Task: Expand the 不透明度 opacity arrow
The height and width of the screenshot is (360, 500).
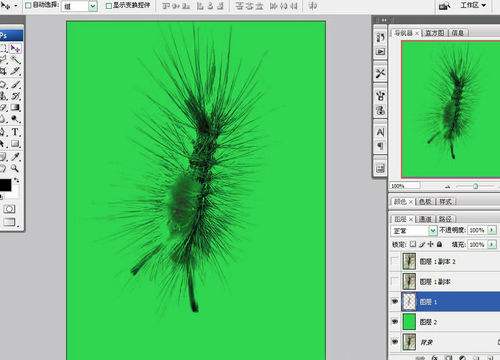Action: click(492, 230)
